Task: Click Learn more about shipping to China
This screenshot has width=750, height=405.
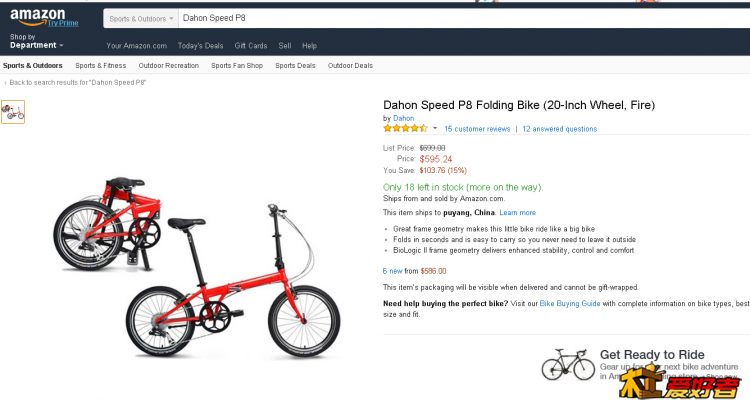Action: point(518,212)
